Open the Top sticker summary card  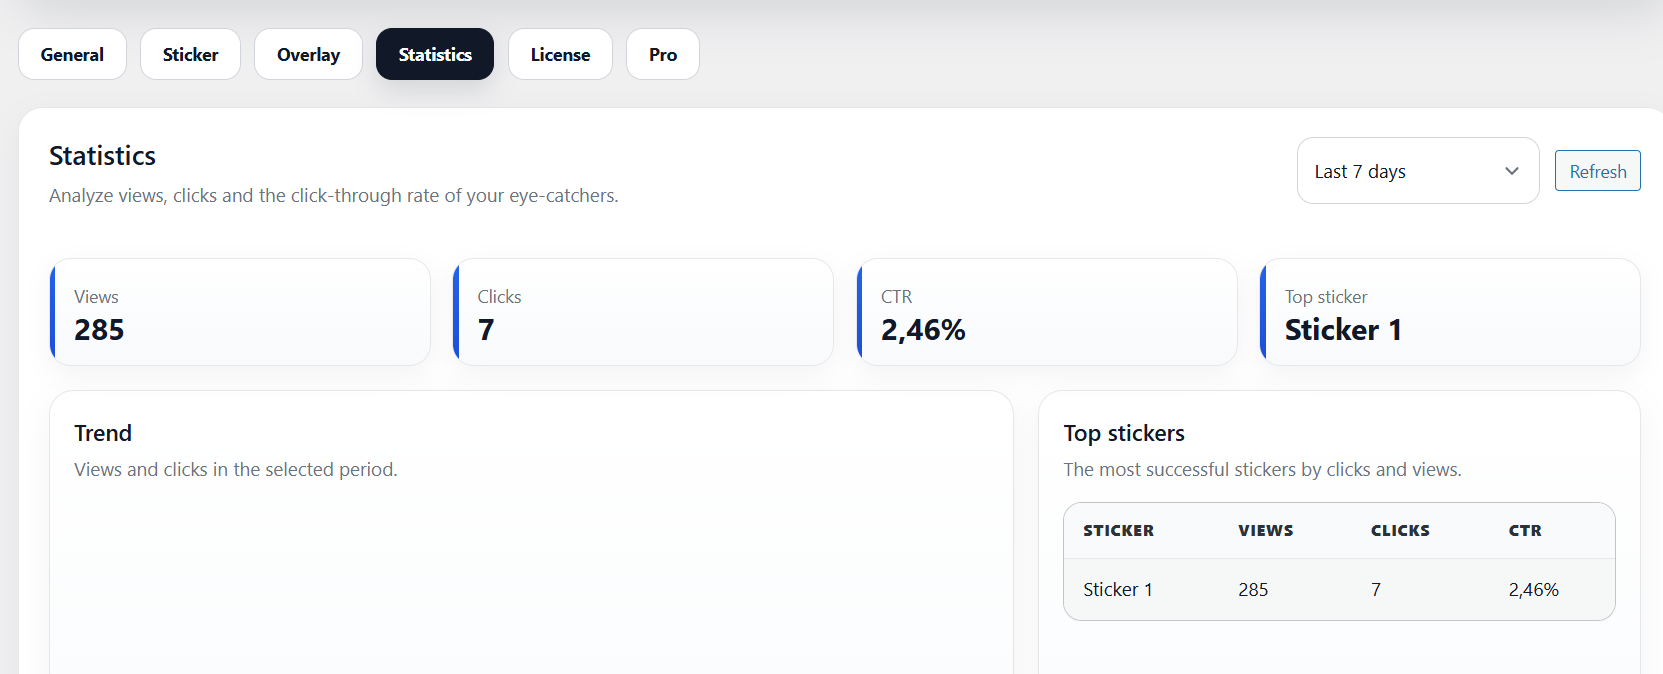[1450, 312]
